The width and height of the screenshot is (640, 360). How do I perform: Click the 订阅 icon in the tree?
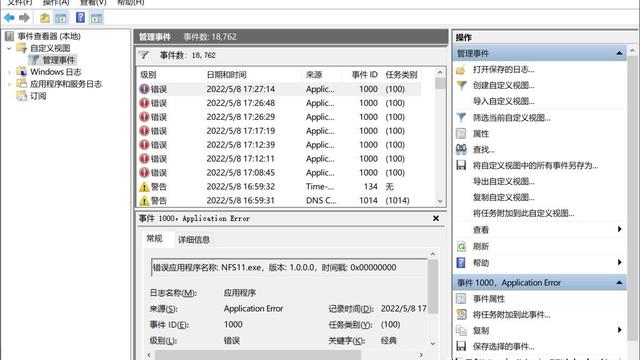[21, 96]
